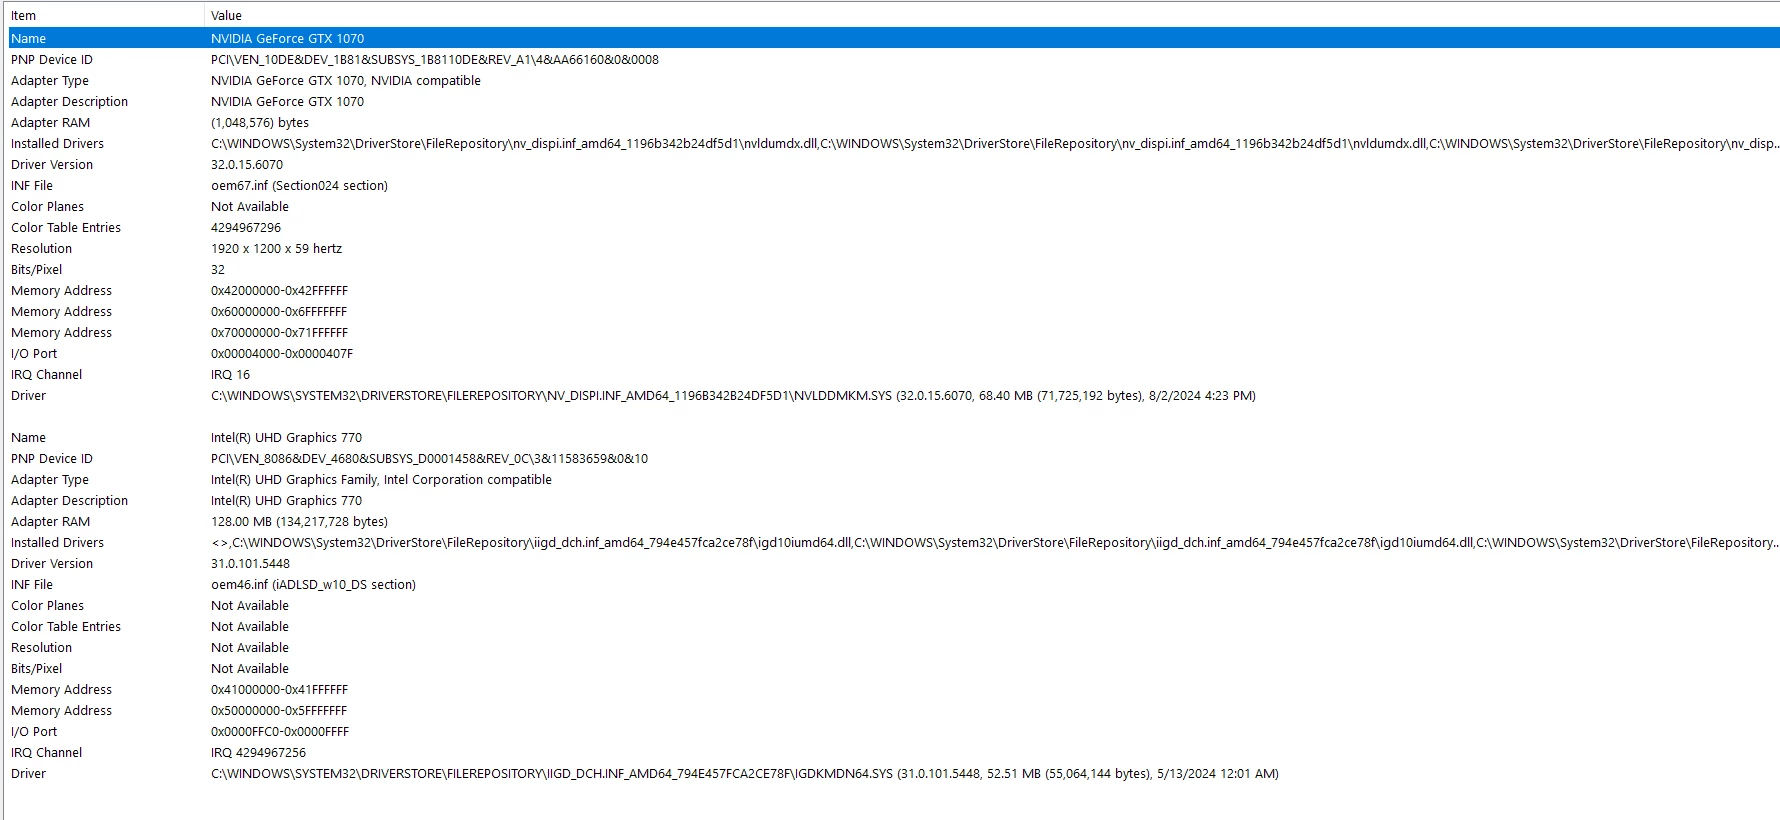This screenshot has width=1780, height=820.
Task: Select Memory Address 0x42000000-0x42FFFFFF row
Action: [894, 290]
